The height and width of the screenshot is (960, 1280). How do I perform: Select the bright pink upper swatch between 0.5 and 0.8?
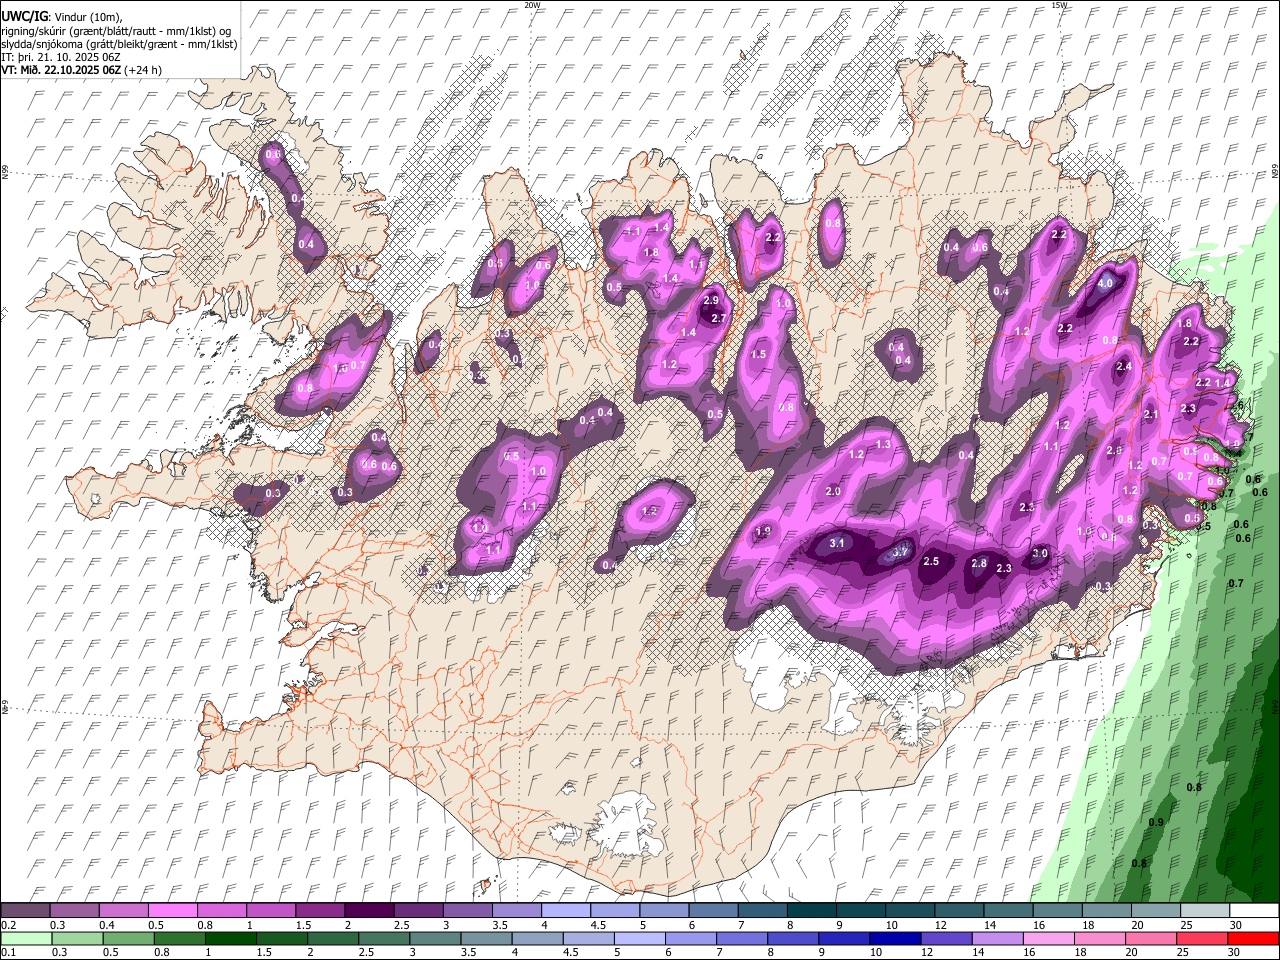point(173,911)
